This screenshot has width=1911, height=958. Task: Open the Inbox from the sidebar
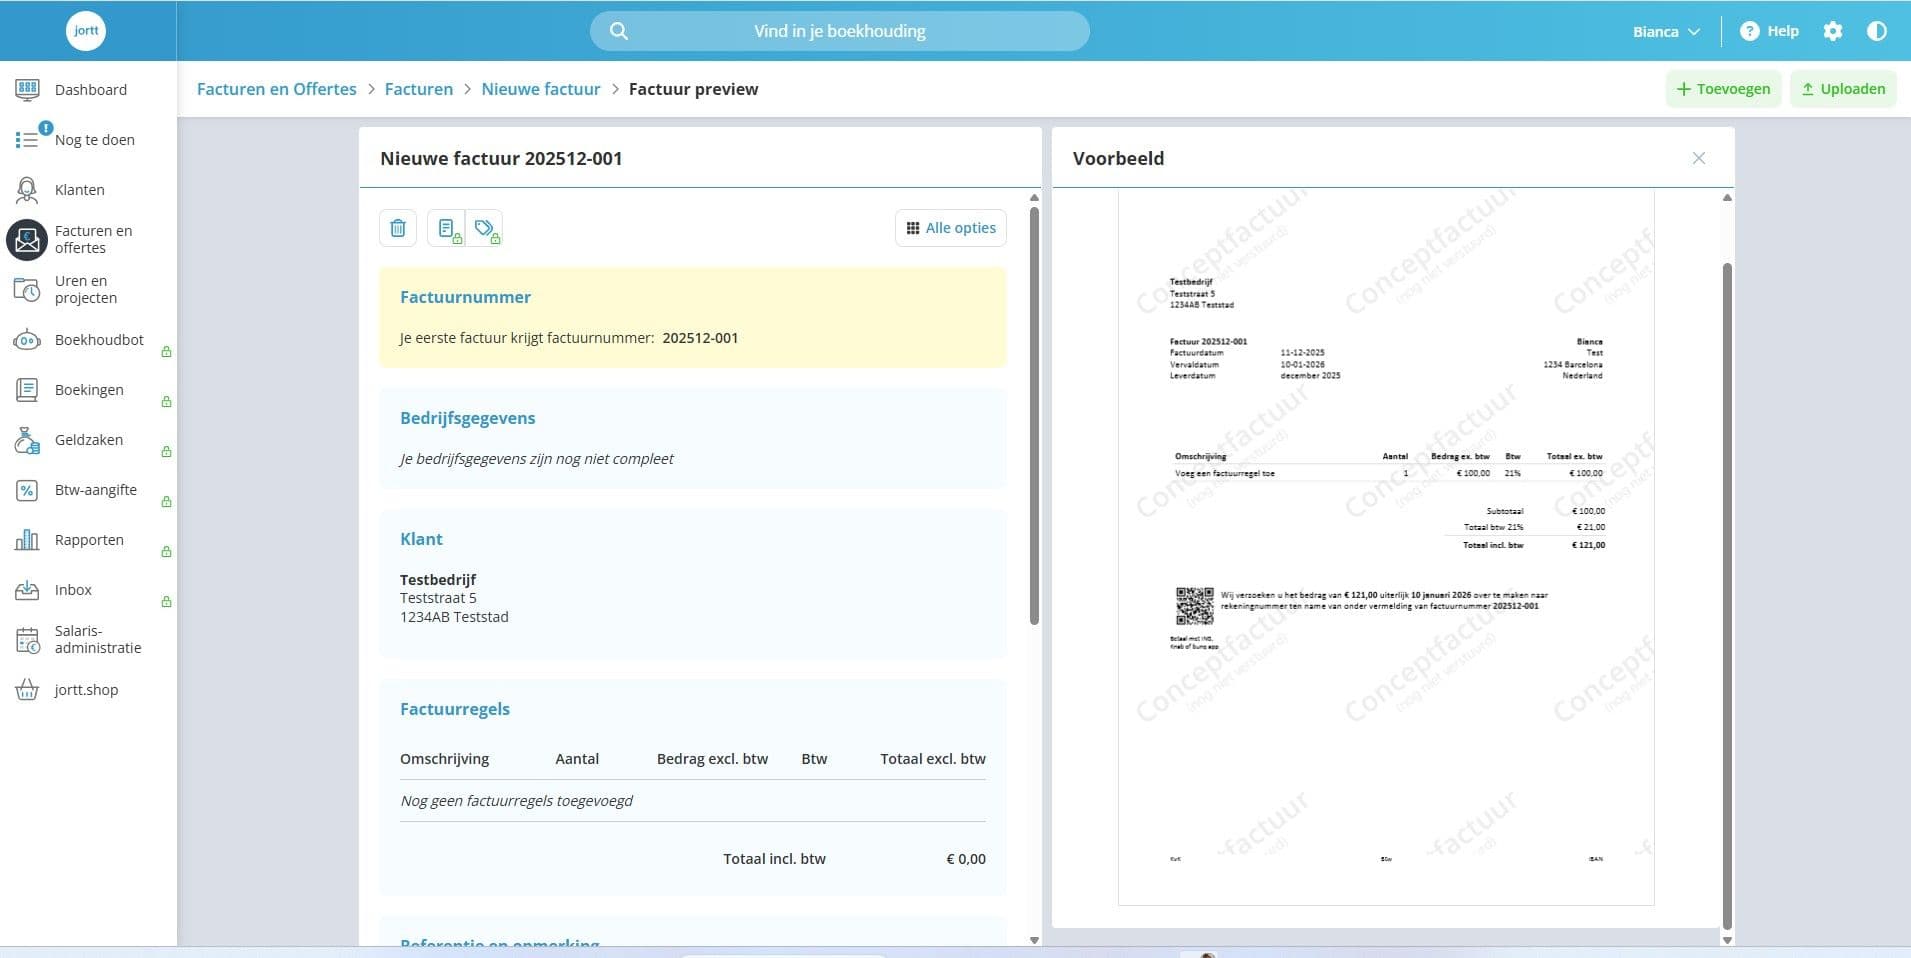[x=27, y=590]
